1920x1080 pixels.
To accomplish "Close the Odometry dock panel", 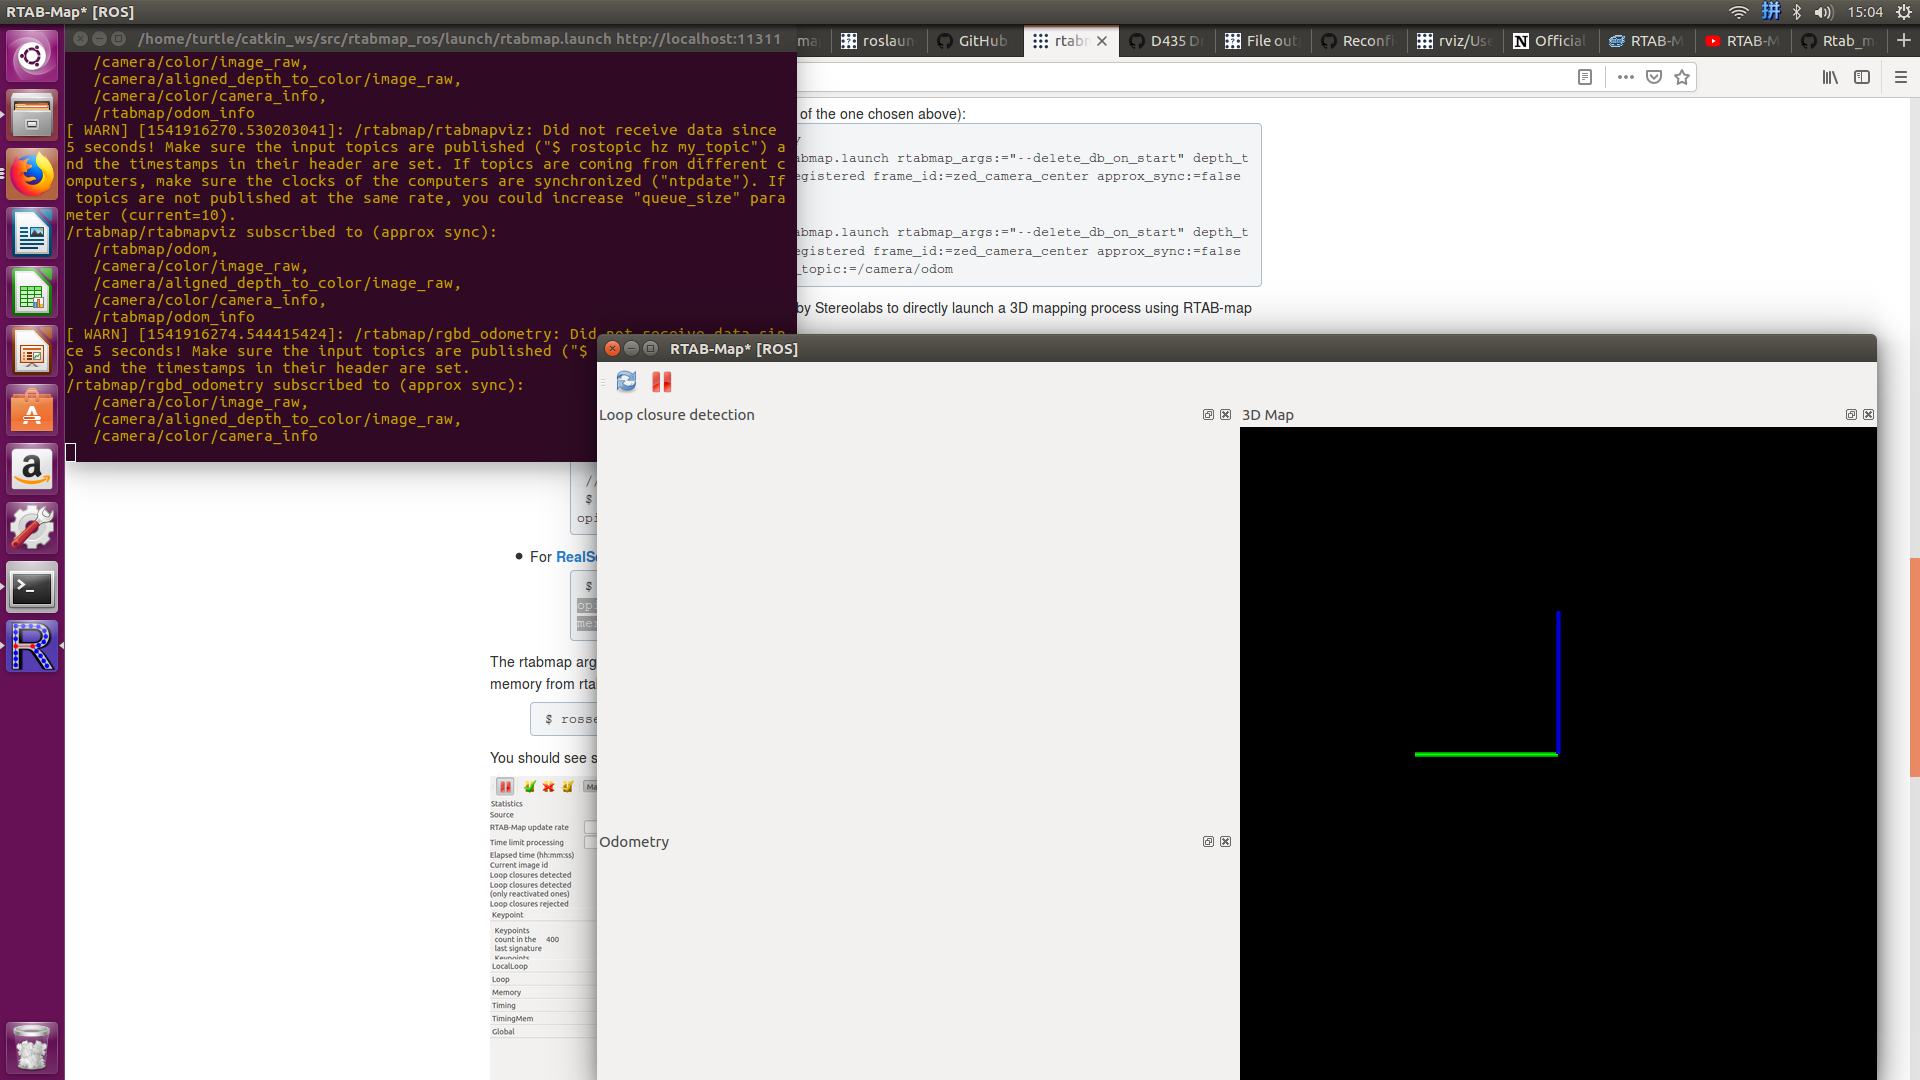I will pyautogui.click(x=1225, y=842).
